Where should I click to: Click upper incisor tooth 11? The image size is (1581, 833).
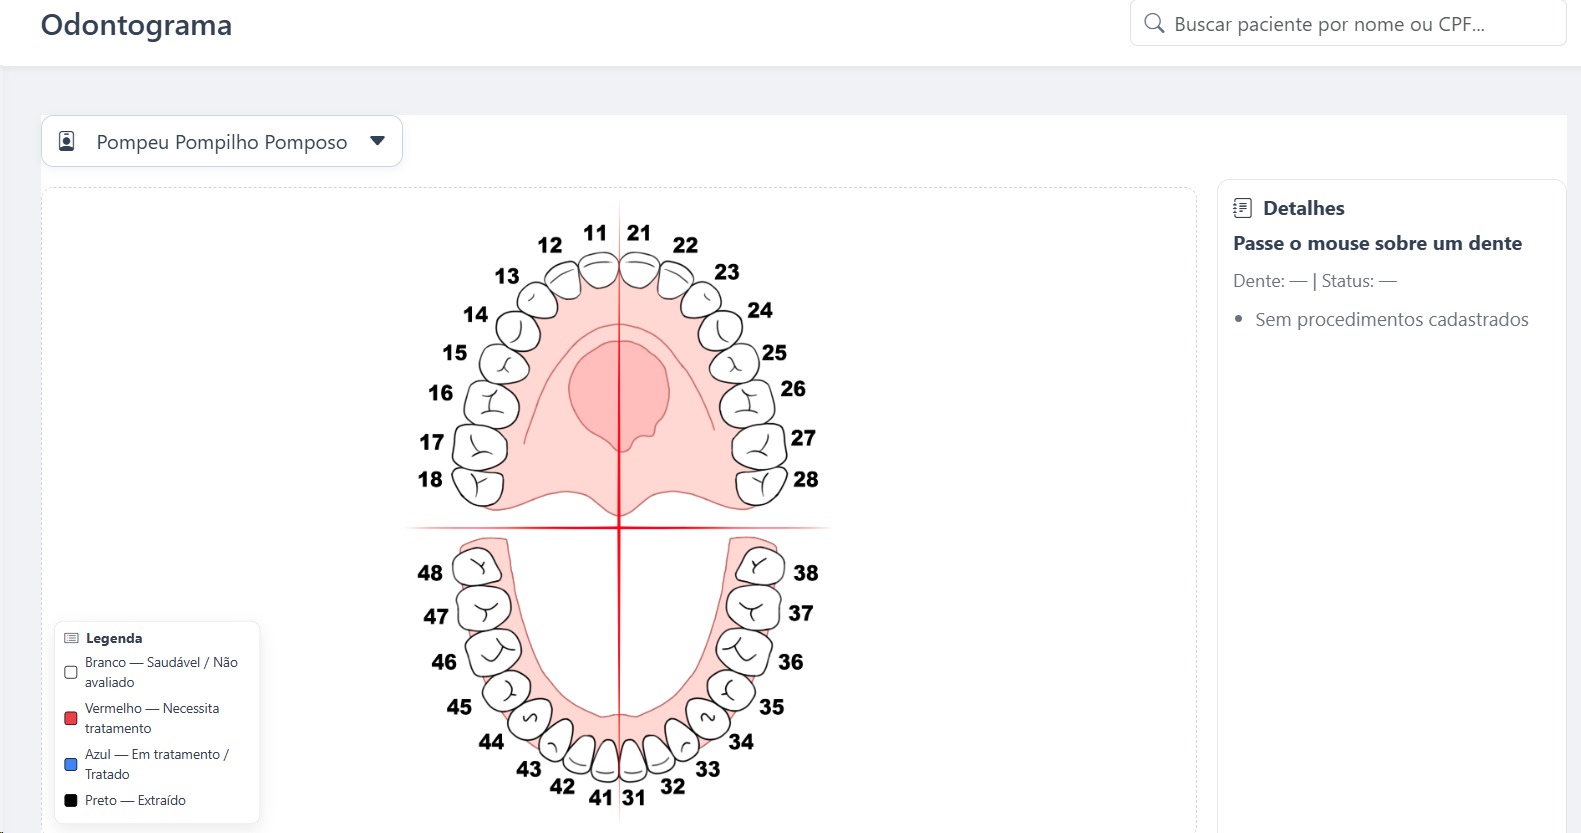(x=599, y=270)
